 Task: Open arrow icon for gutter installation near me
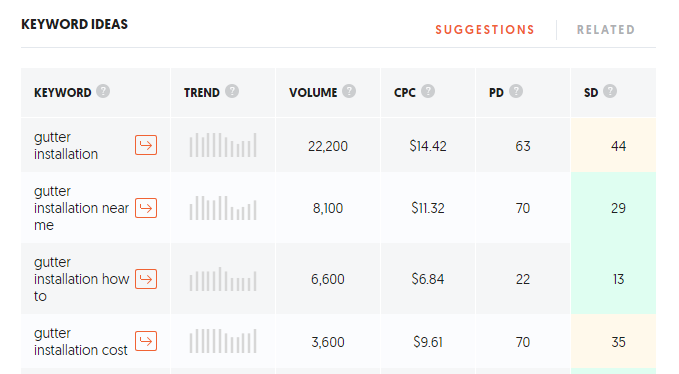(x=146, y=208)
